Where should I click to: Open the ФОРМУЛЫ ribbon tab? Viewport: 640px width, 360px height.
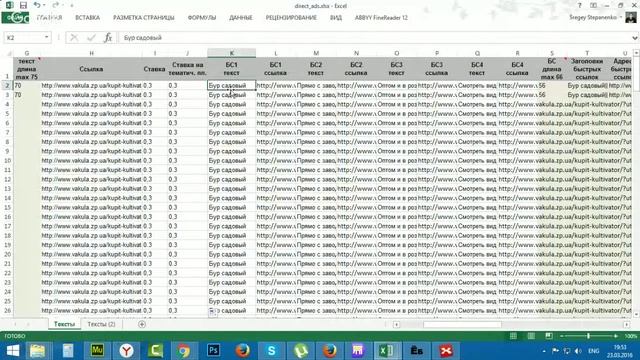tap(202, 18)
